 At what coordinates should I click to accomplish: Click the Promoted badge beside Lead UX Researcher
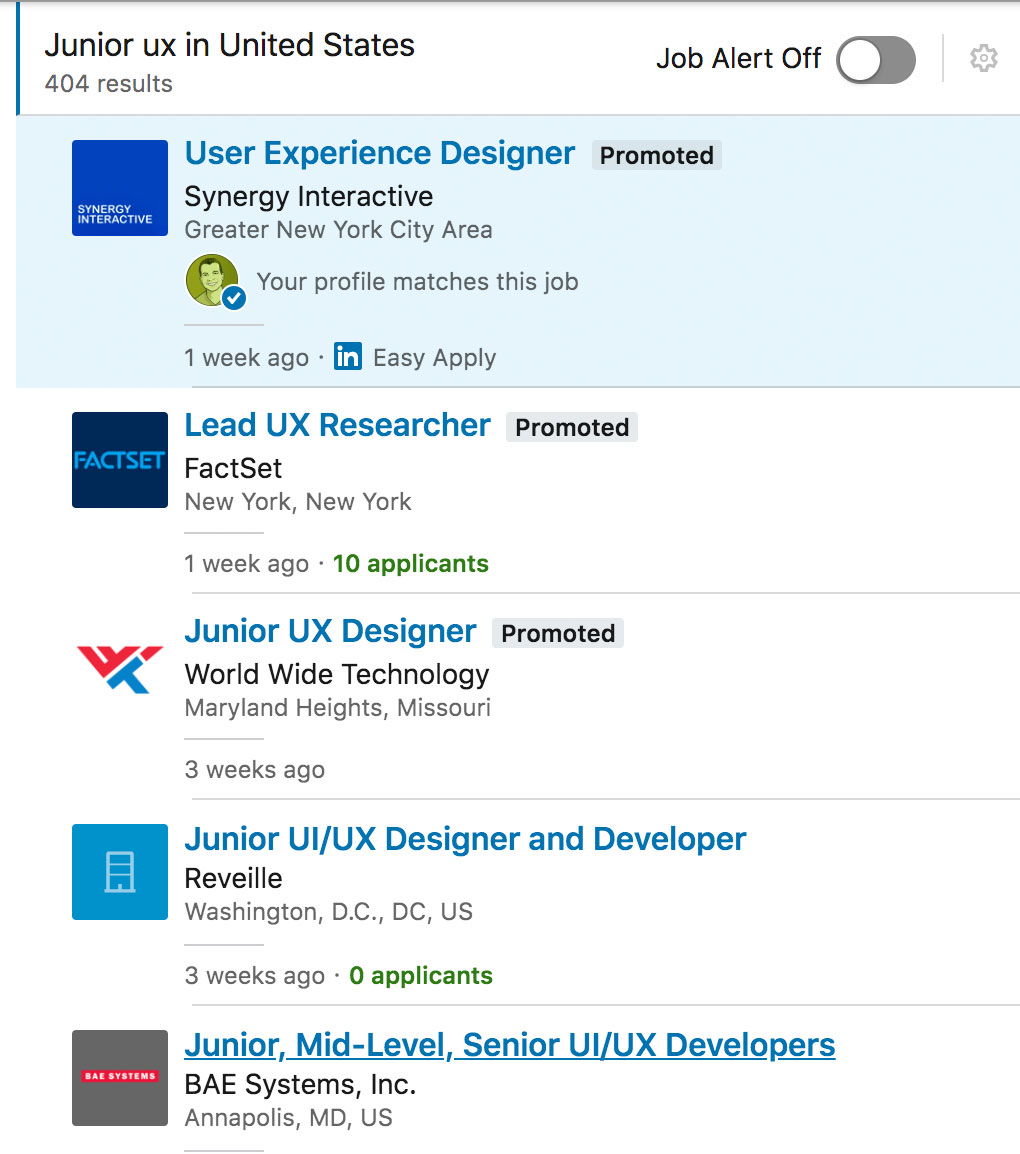click(572, 428)
